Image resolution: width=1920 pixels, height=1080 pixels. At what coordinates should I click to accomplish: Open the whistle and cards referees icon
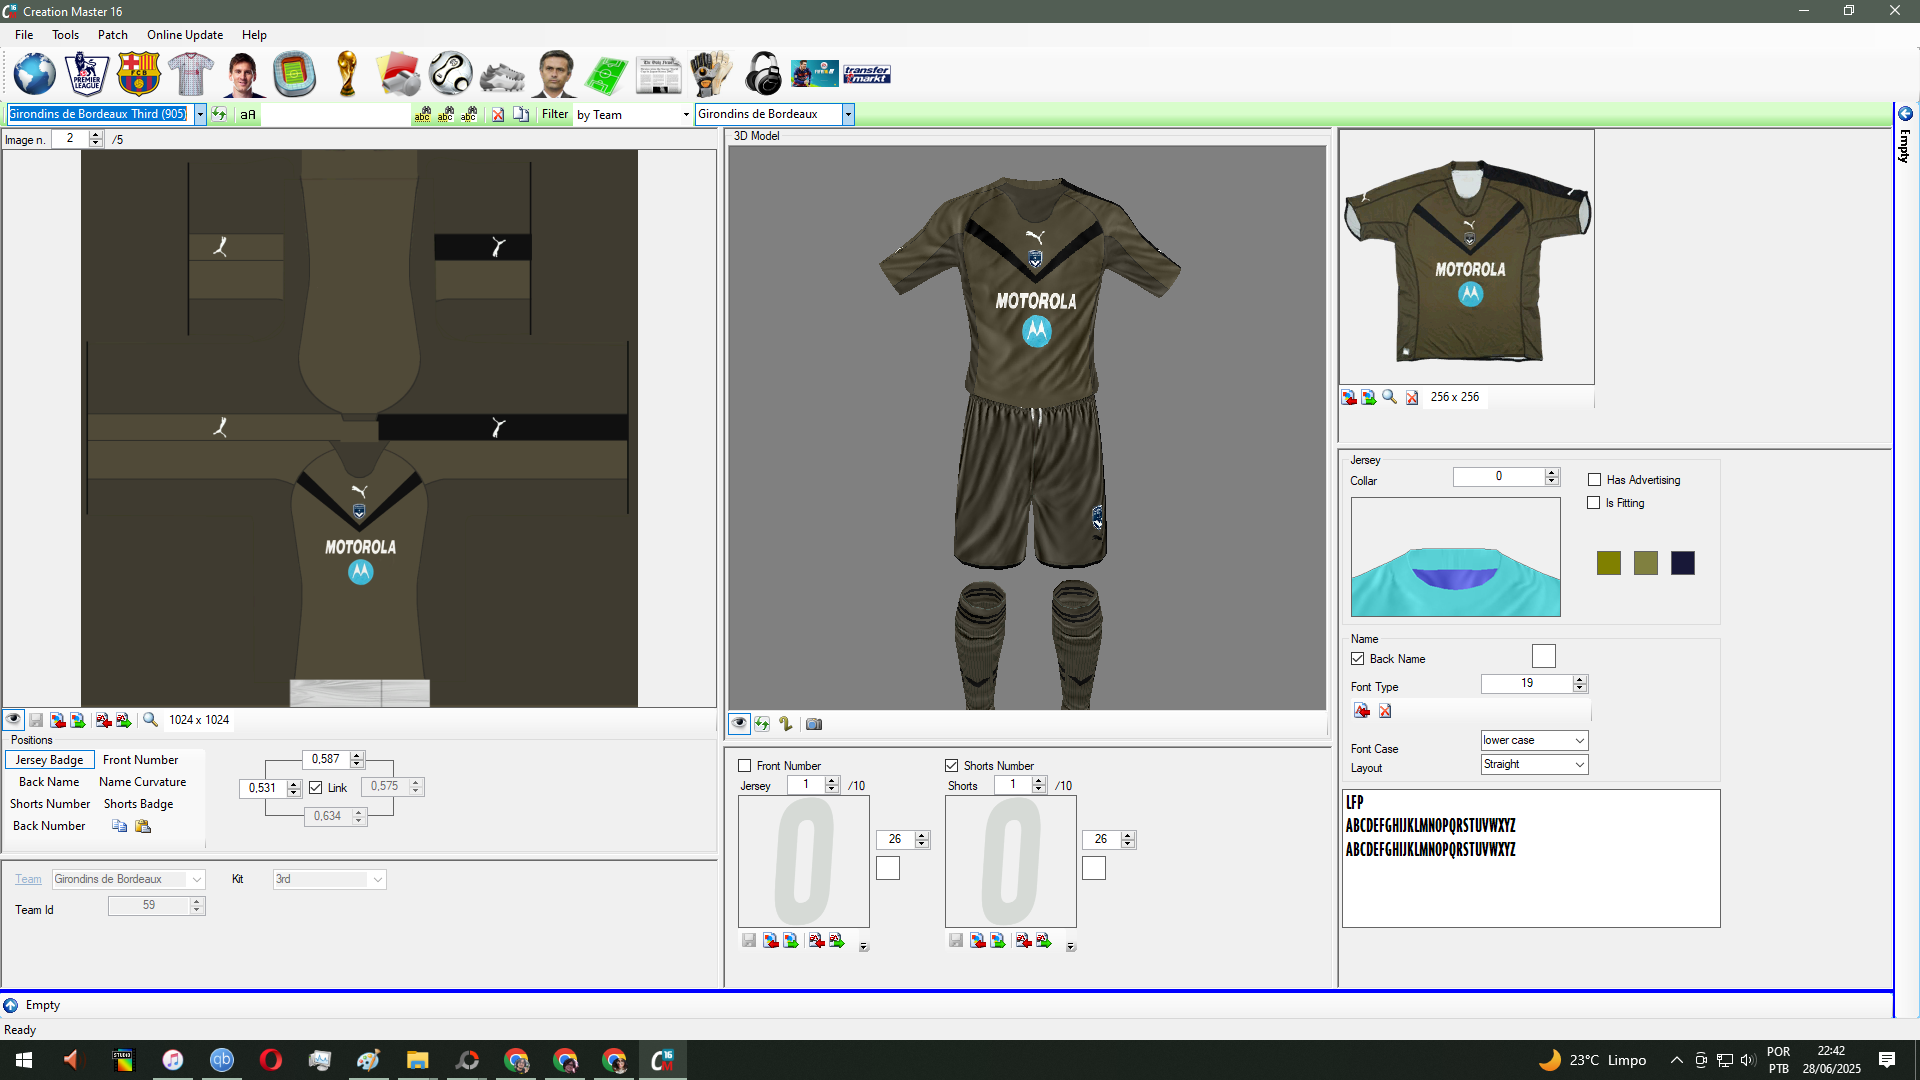coord(399,74)
